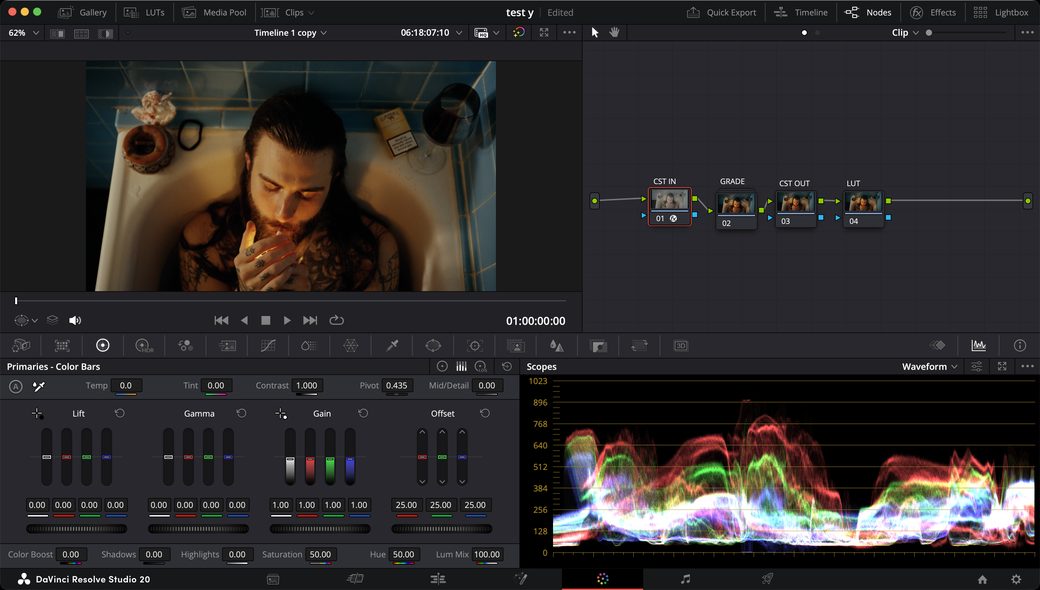This screenshot has width=1040, height=590.
Task: Click the Quick Export button
Action: pyautogui.click(x=721, y=13)
